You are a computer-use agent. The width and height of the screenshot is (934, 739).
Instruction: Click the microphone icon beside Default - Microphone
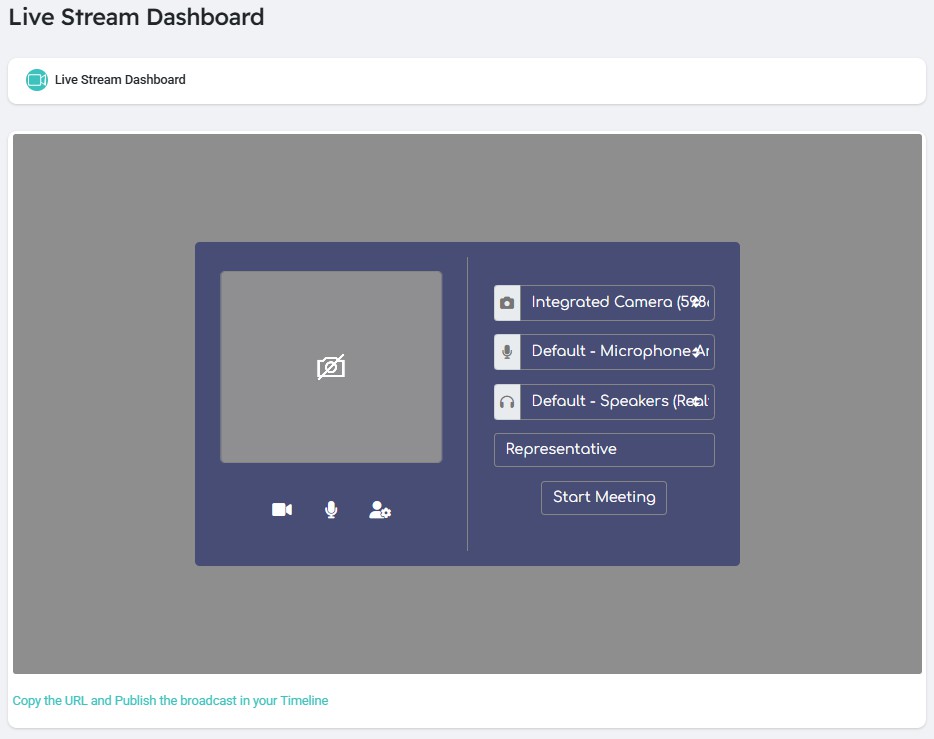(x=507, y=352)
